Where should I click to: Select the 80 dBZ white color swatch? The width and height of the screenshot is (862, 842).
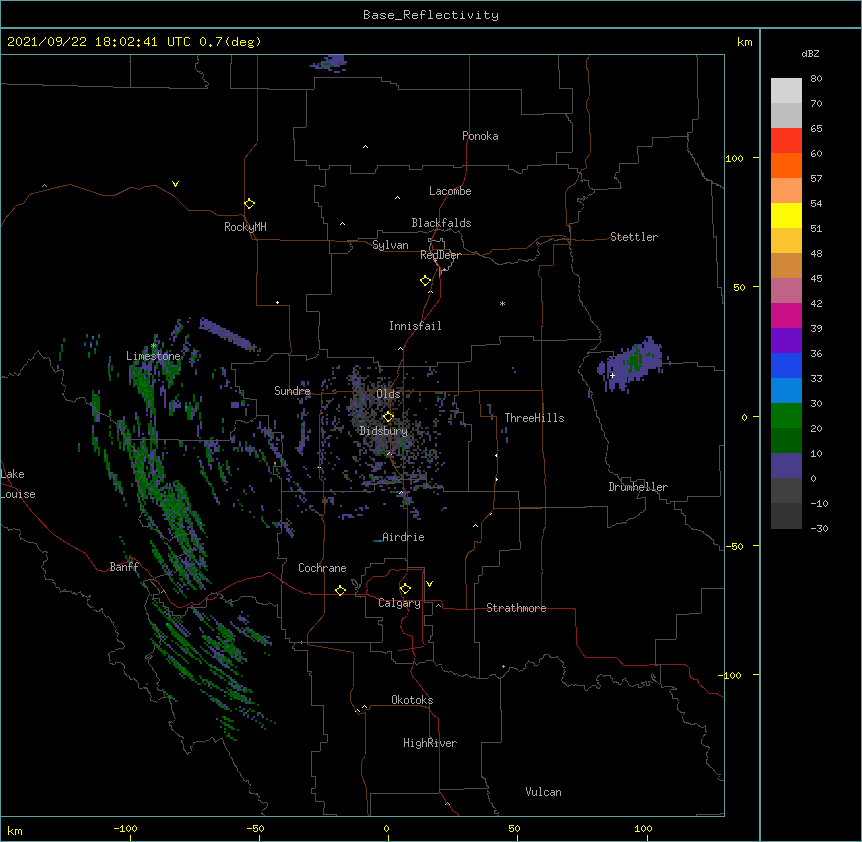(x=786, y=91)
